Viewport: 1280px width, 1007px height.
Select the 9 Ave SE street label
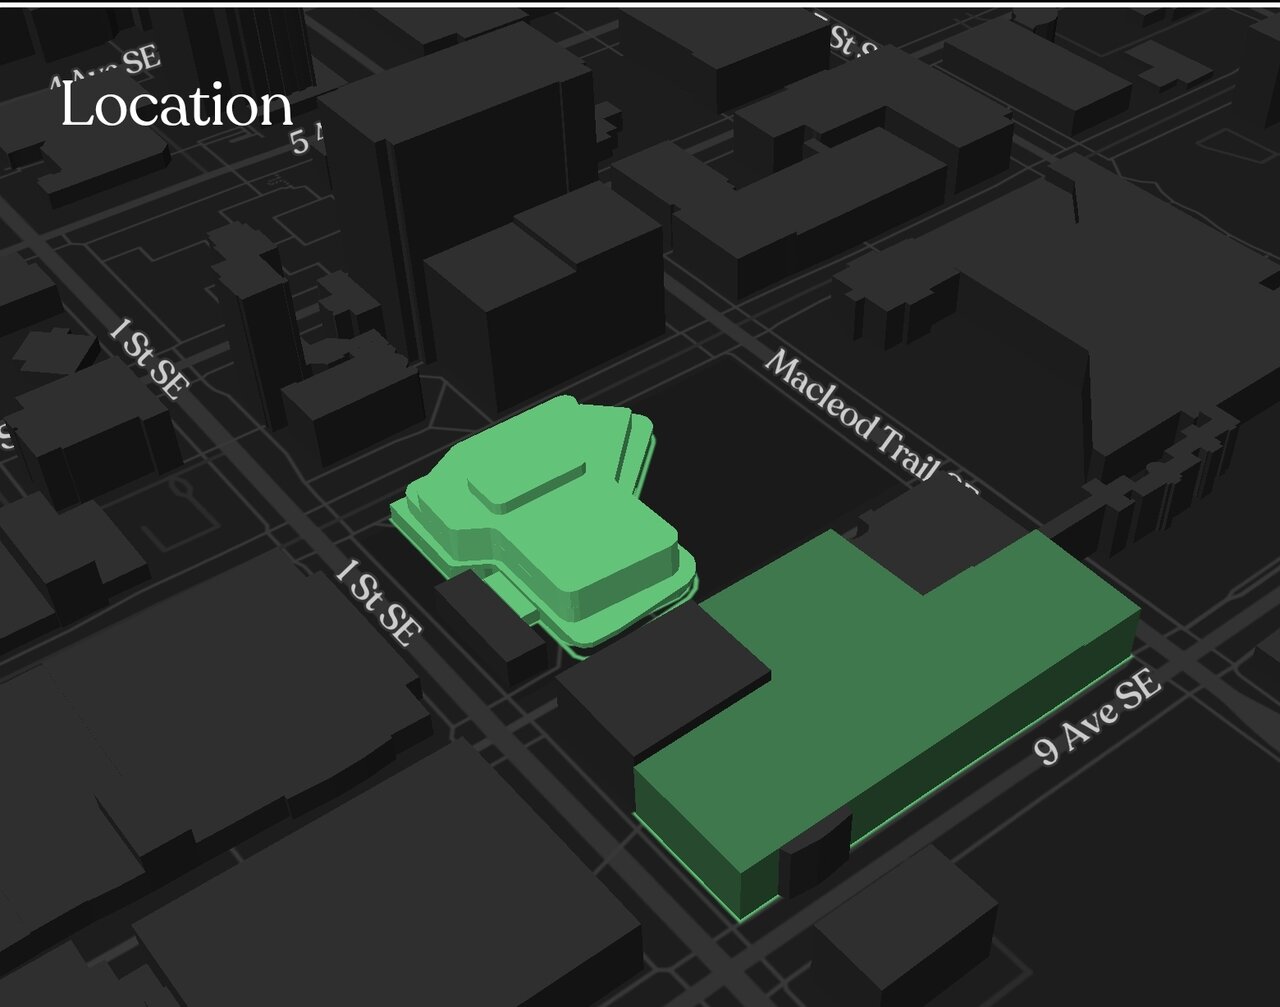1097,717
